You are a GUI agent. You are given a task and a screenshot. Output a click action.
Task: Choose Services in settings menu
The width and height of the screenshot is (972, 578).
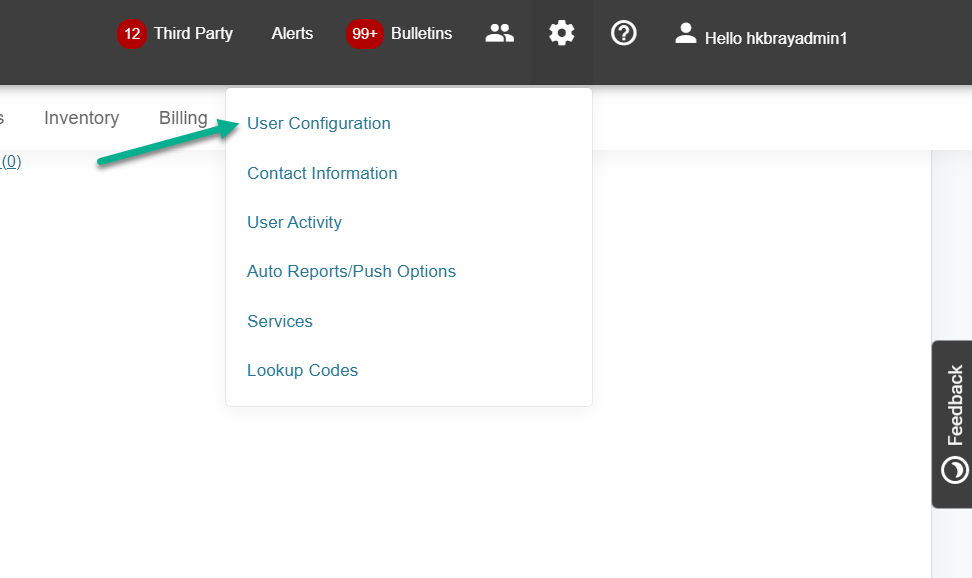(280, 322)
